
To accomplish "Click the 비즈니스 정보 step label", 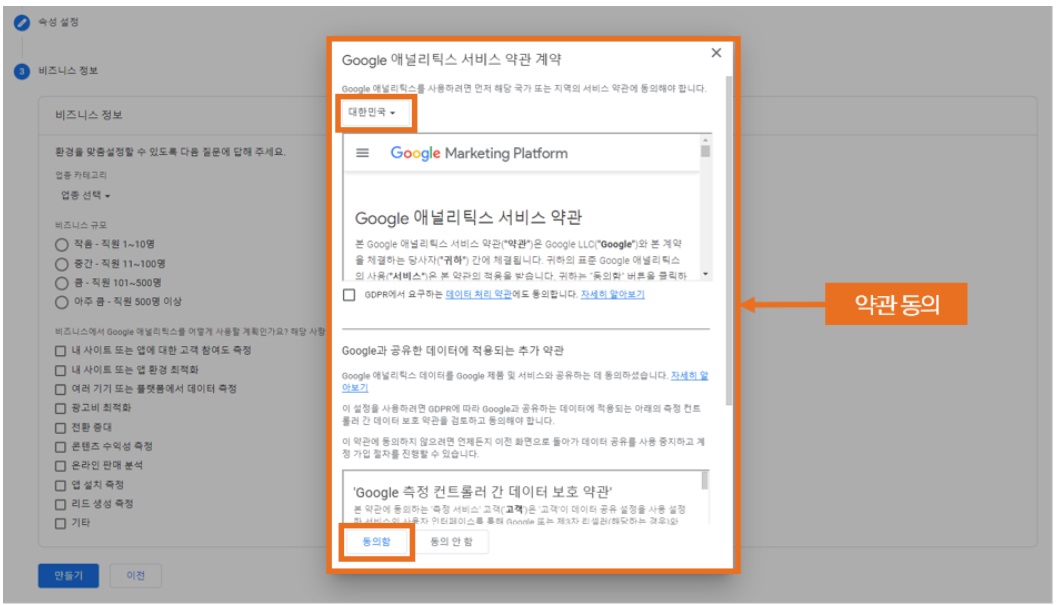I will click(68, 71).
